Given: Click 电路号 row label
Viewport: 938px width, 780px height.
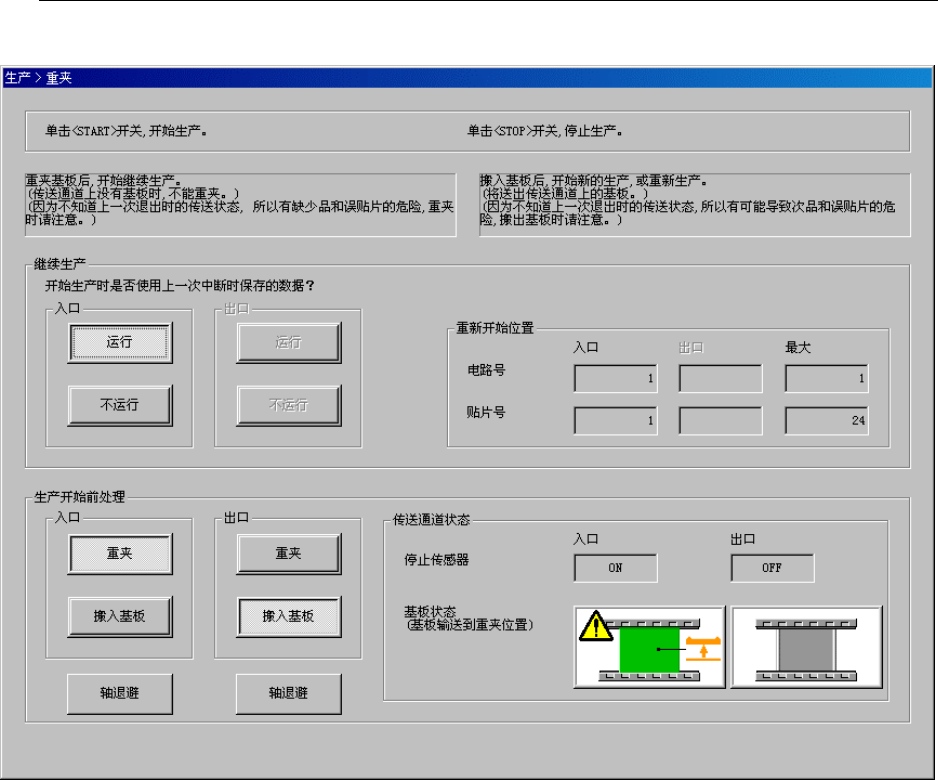Looking at the screenshot, I should pyautogui.click(x=486, y=370).
